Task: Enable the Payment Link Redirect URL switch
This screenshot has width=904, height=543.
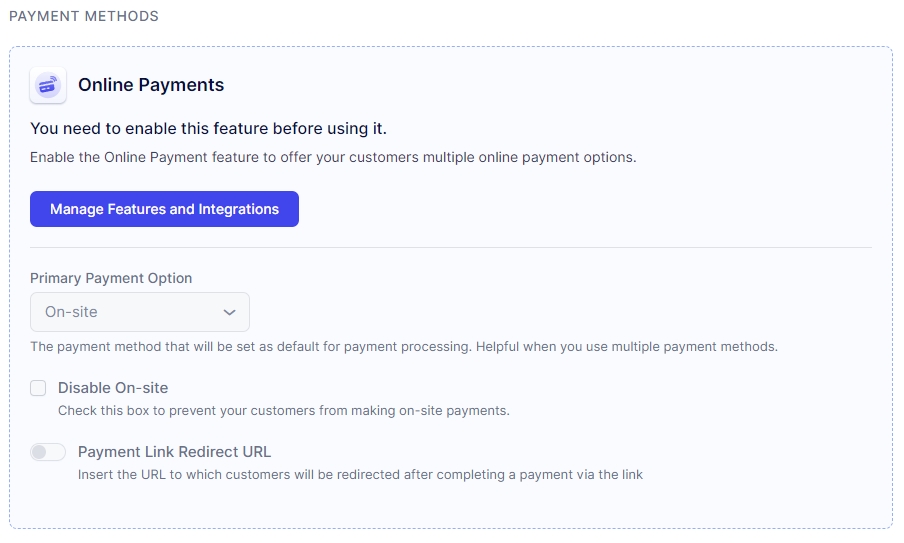Action: tap(48, 452)
